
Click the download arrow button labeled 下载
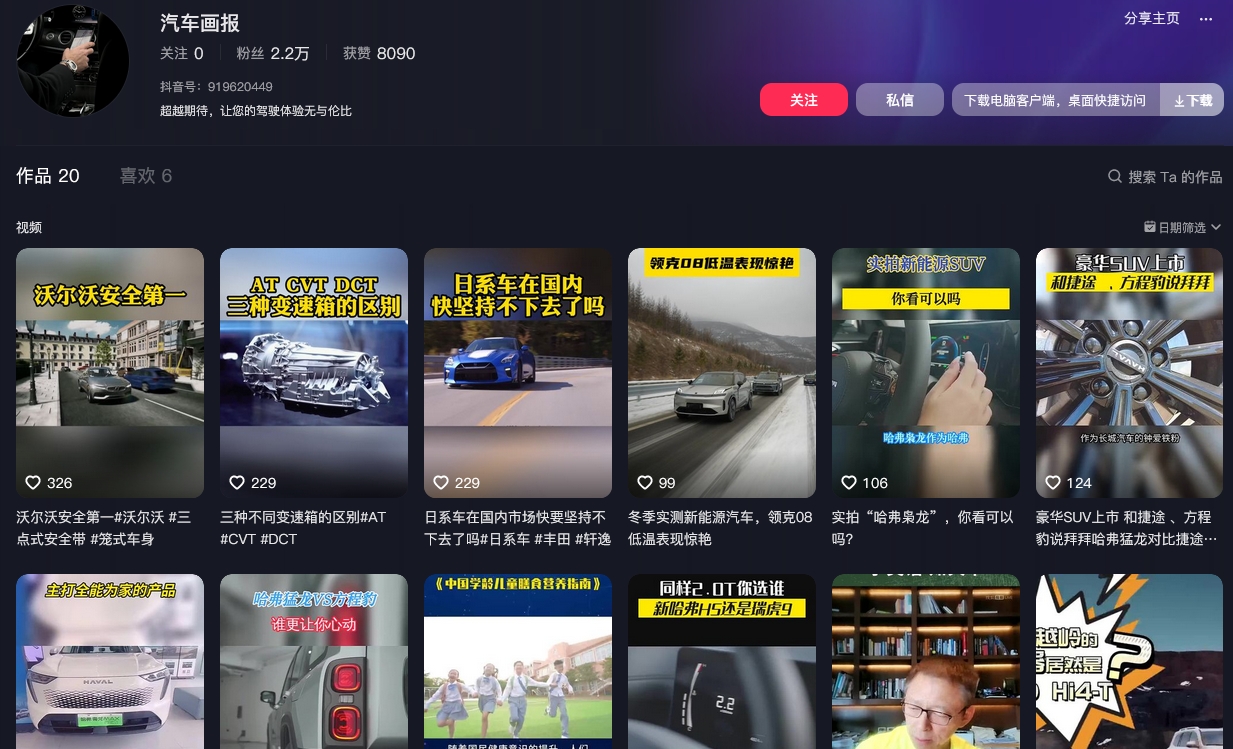(x=1192, y=100)
